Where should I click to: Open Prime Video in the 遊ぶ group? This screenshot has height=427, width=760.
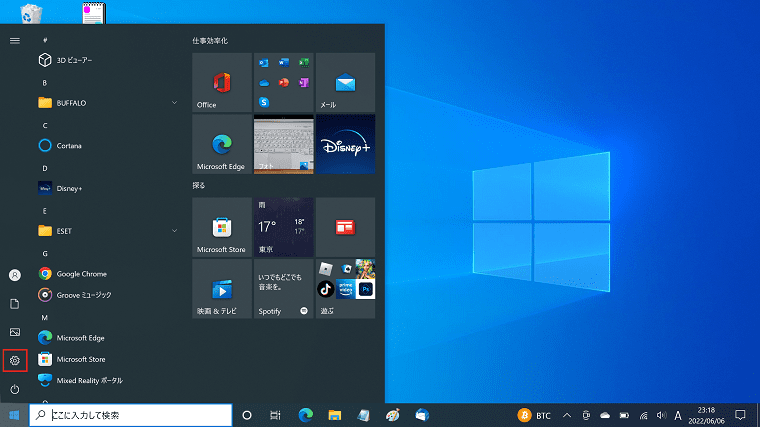pos(346,289)
